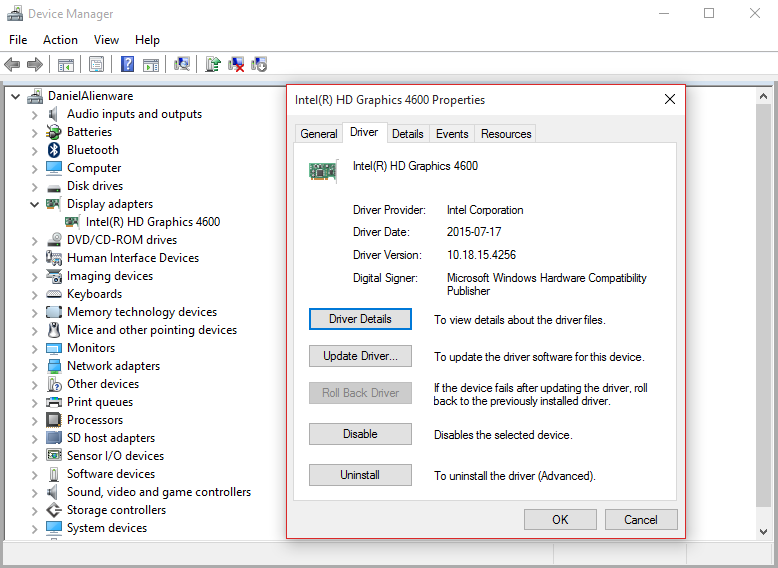Select the Monitors tree item label
The width and height of the screenshot is (778, 568).
pos(91,348)
